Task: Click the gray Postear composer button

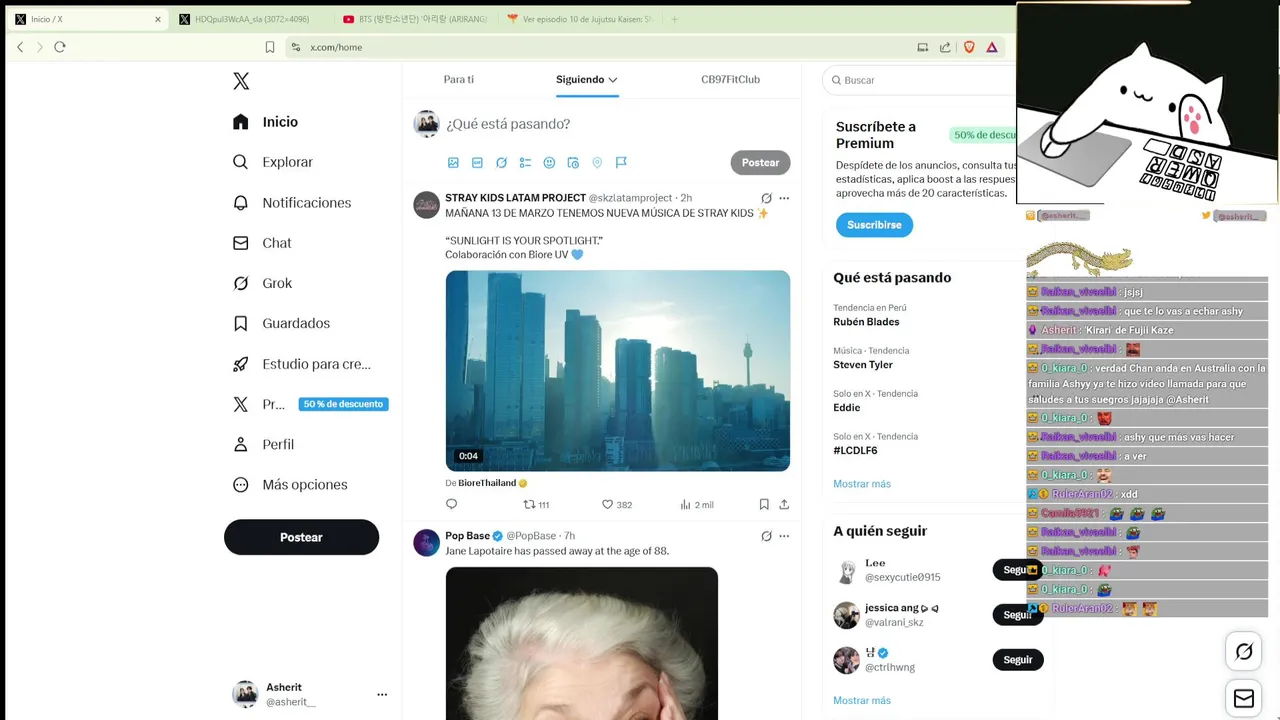Action: click(760, 163)
